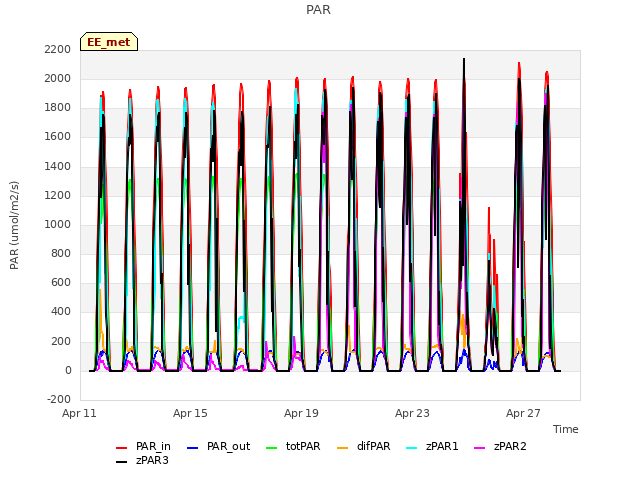This screenshot has height=480, width=640.
Task: Click the PAR (umol/m2/s) y-axis label
Action: coord(14,225)
